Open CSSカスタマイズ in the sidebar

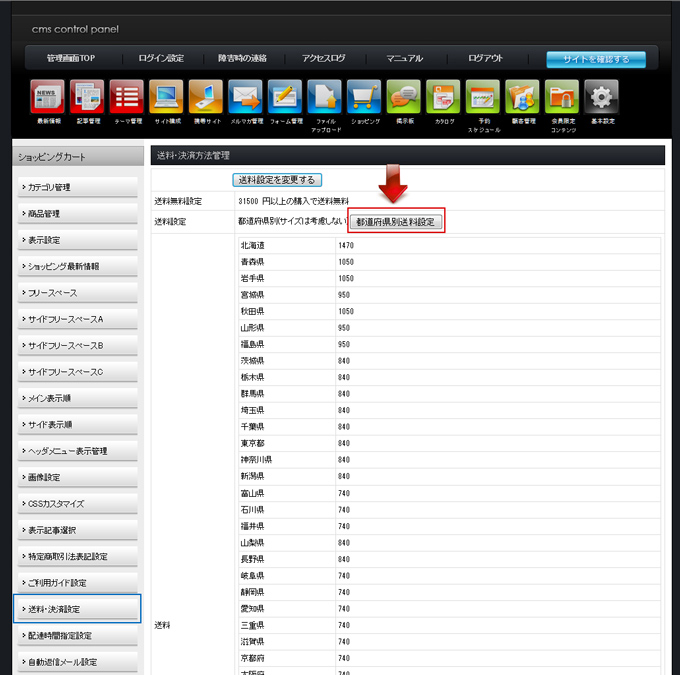(76, 504)
